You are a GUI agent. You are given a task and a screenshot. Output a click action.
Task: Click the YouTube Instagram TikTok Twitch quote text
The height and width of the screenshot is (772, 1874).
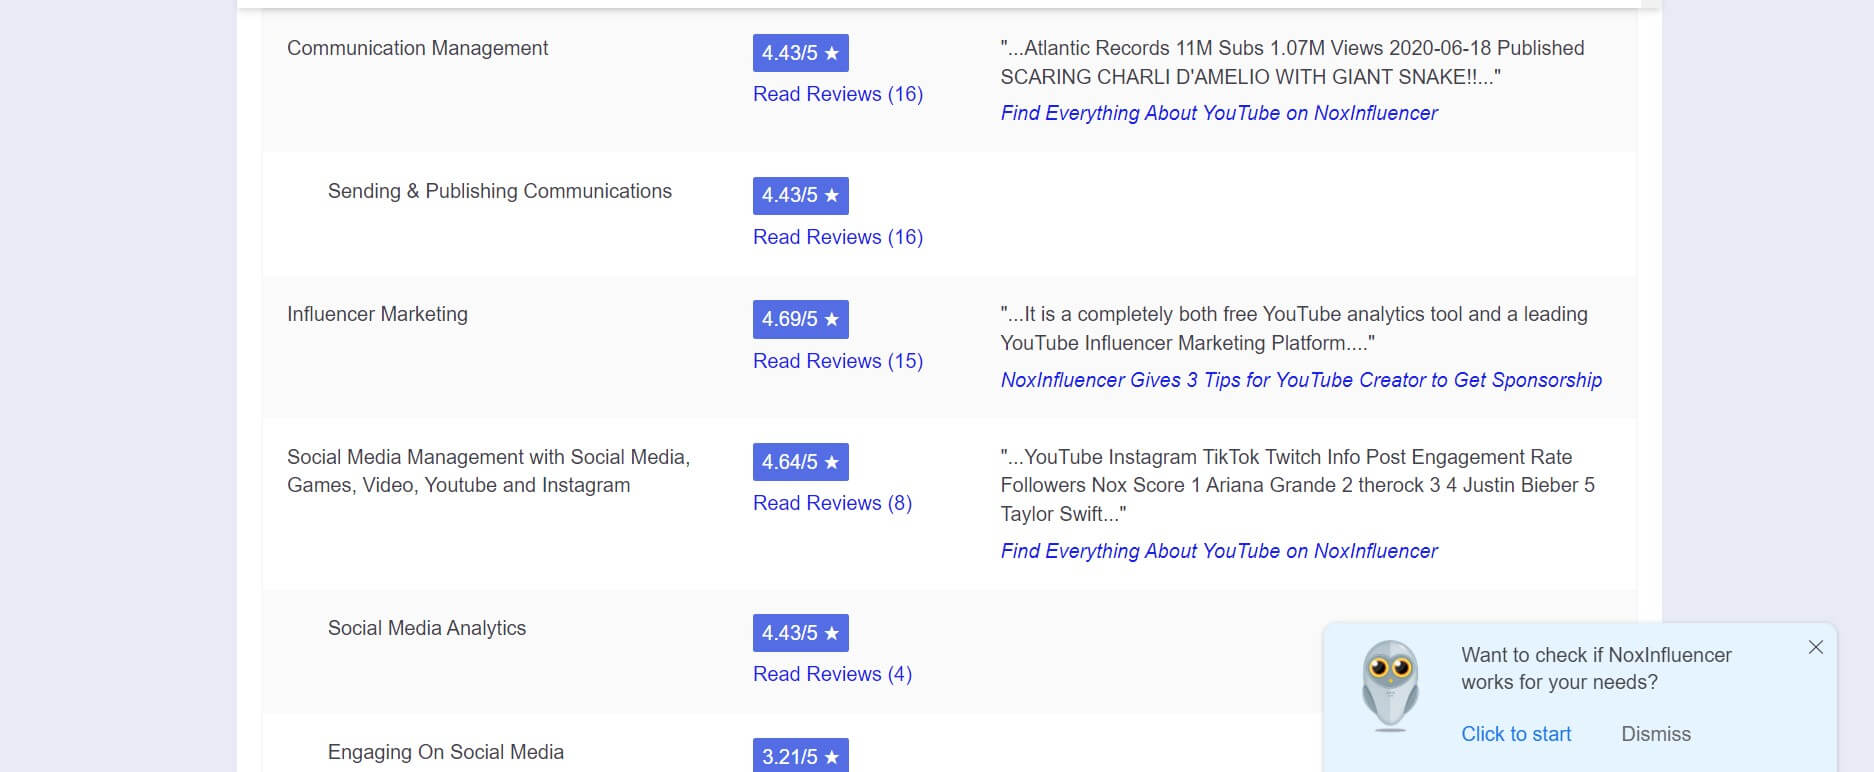pyautogui.click(x=1298, y=485)
